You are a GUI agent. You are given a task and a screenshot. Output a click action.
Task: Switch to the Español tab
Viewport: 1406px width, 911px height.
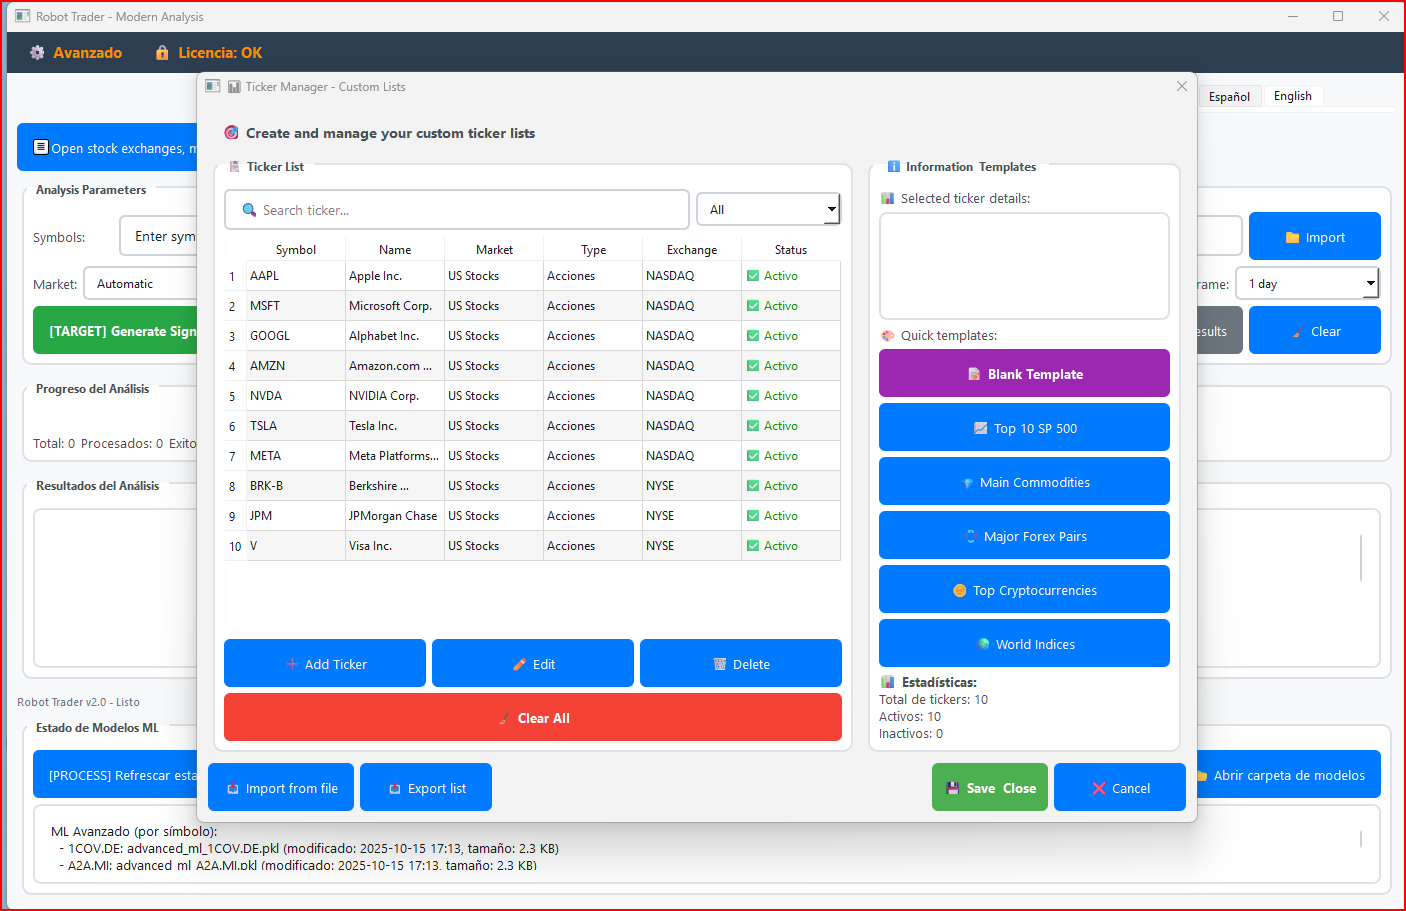coord(1230,95)
